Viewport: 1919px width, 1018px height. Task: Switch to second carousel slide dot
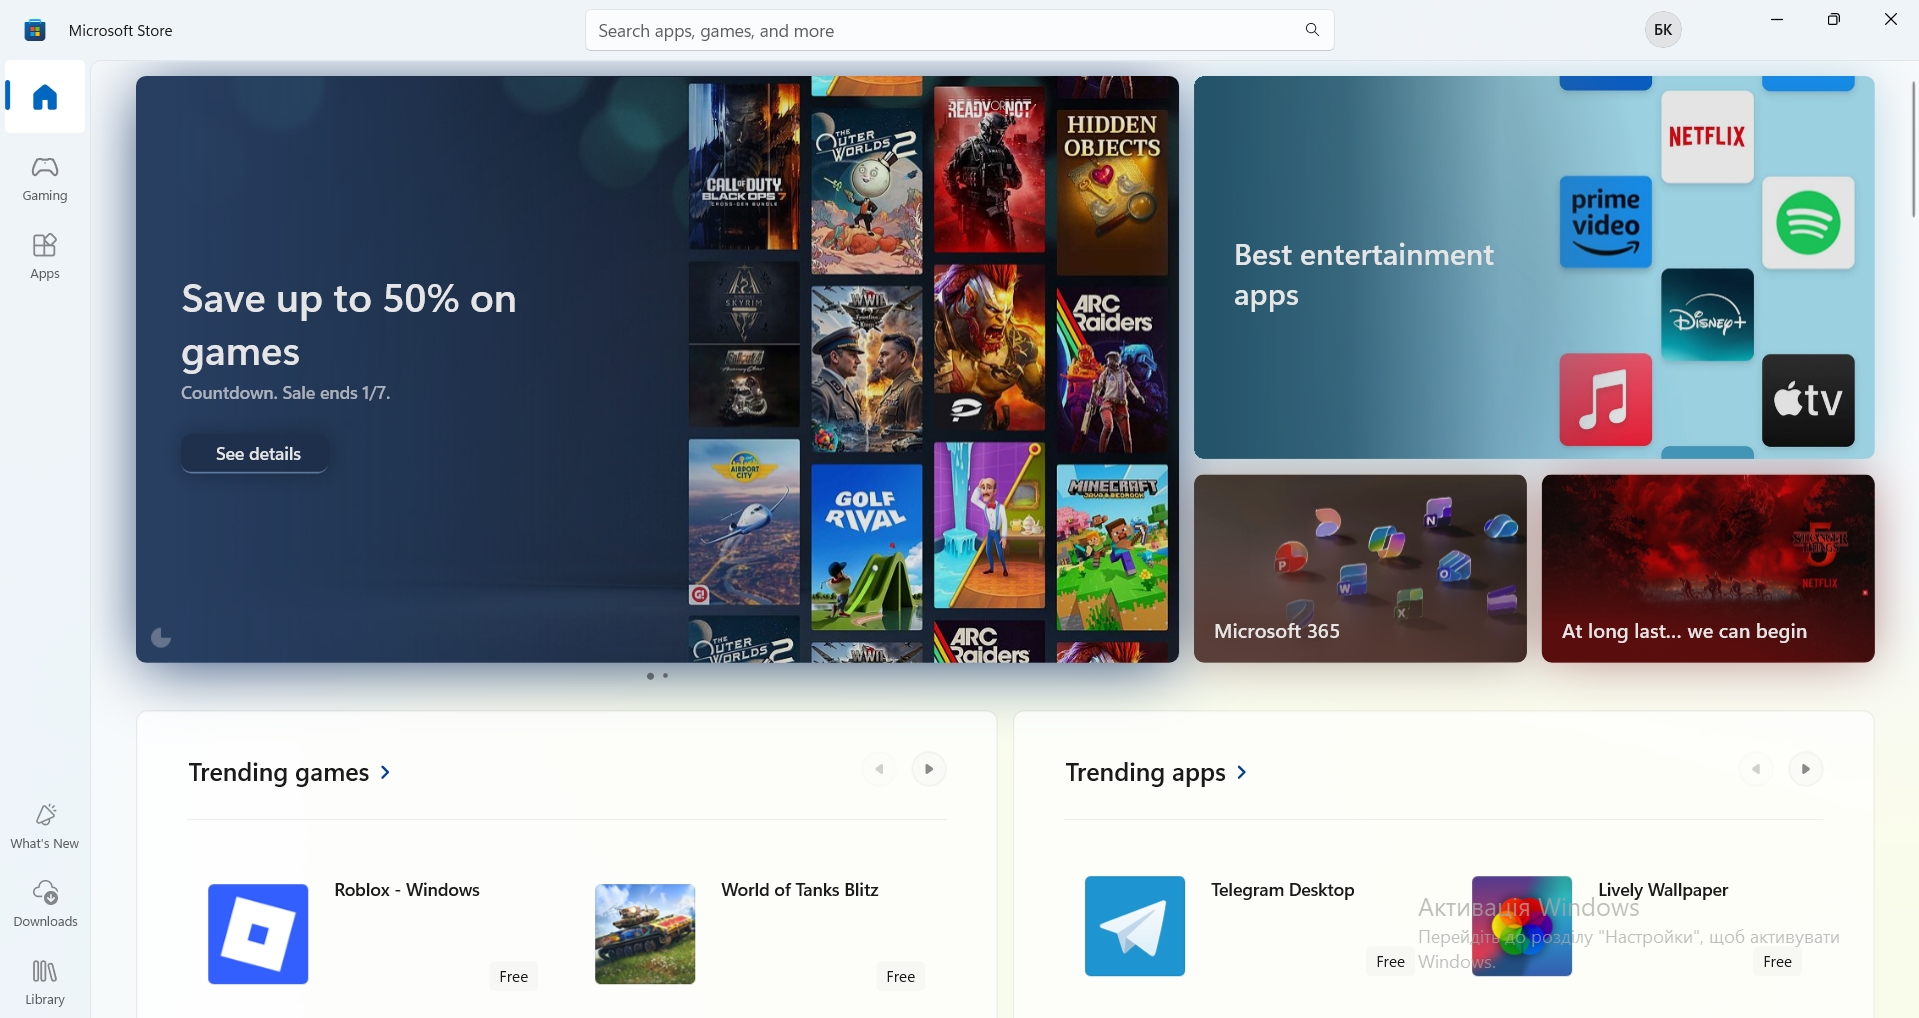(x=666, y=677)
